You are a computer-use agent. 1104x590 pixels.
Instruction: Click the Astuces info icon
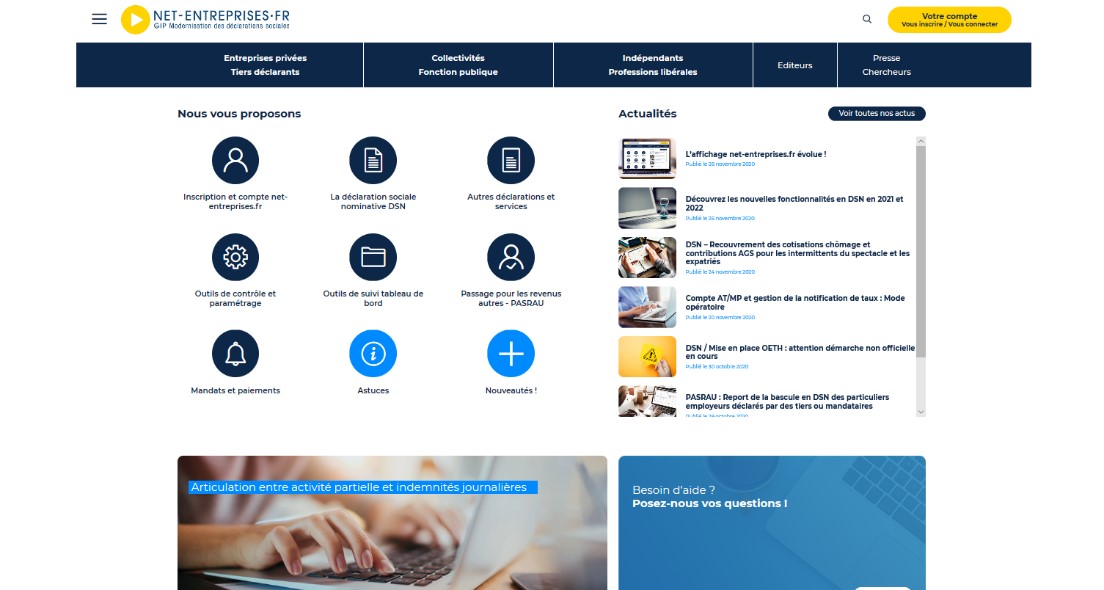(373, 353)
